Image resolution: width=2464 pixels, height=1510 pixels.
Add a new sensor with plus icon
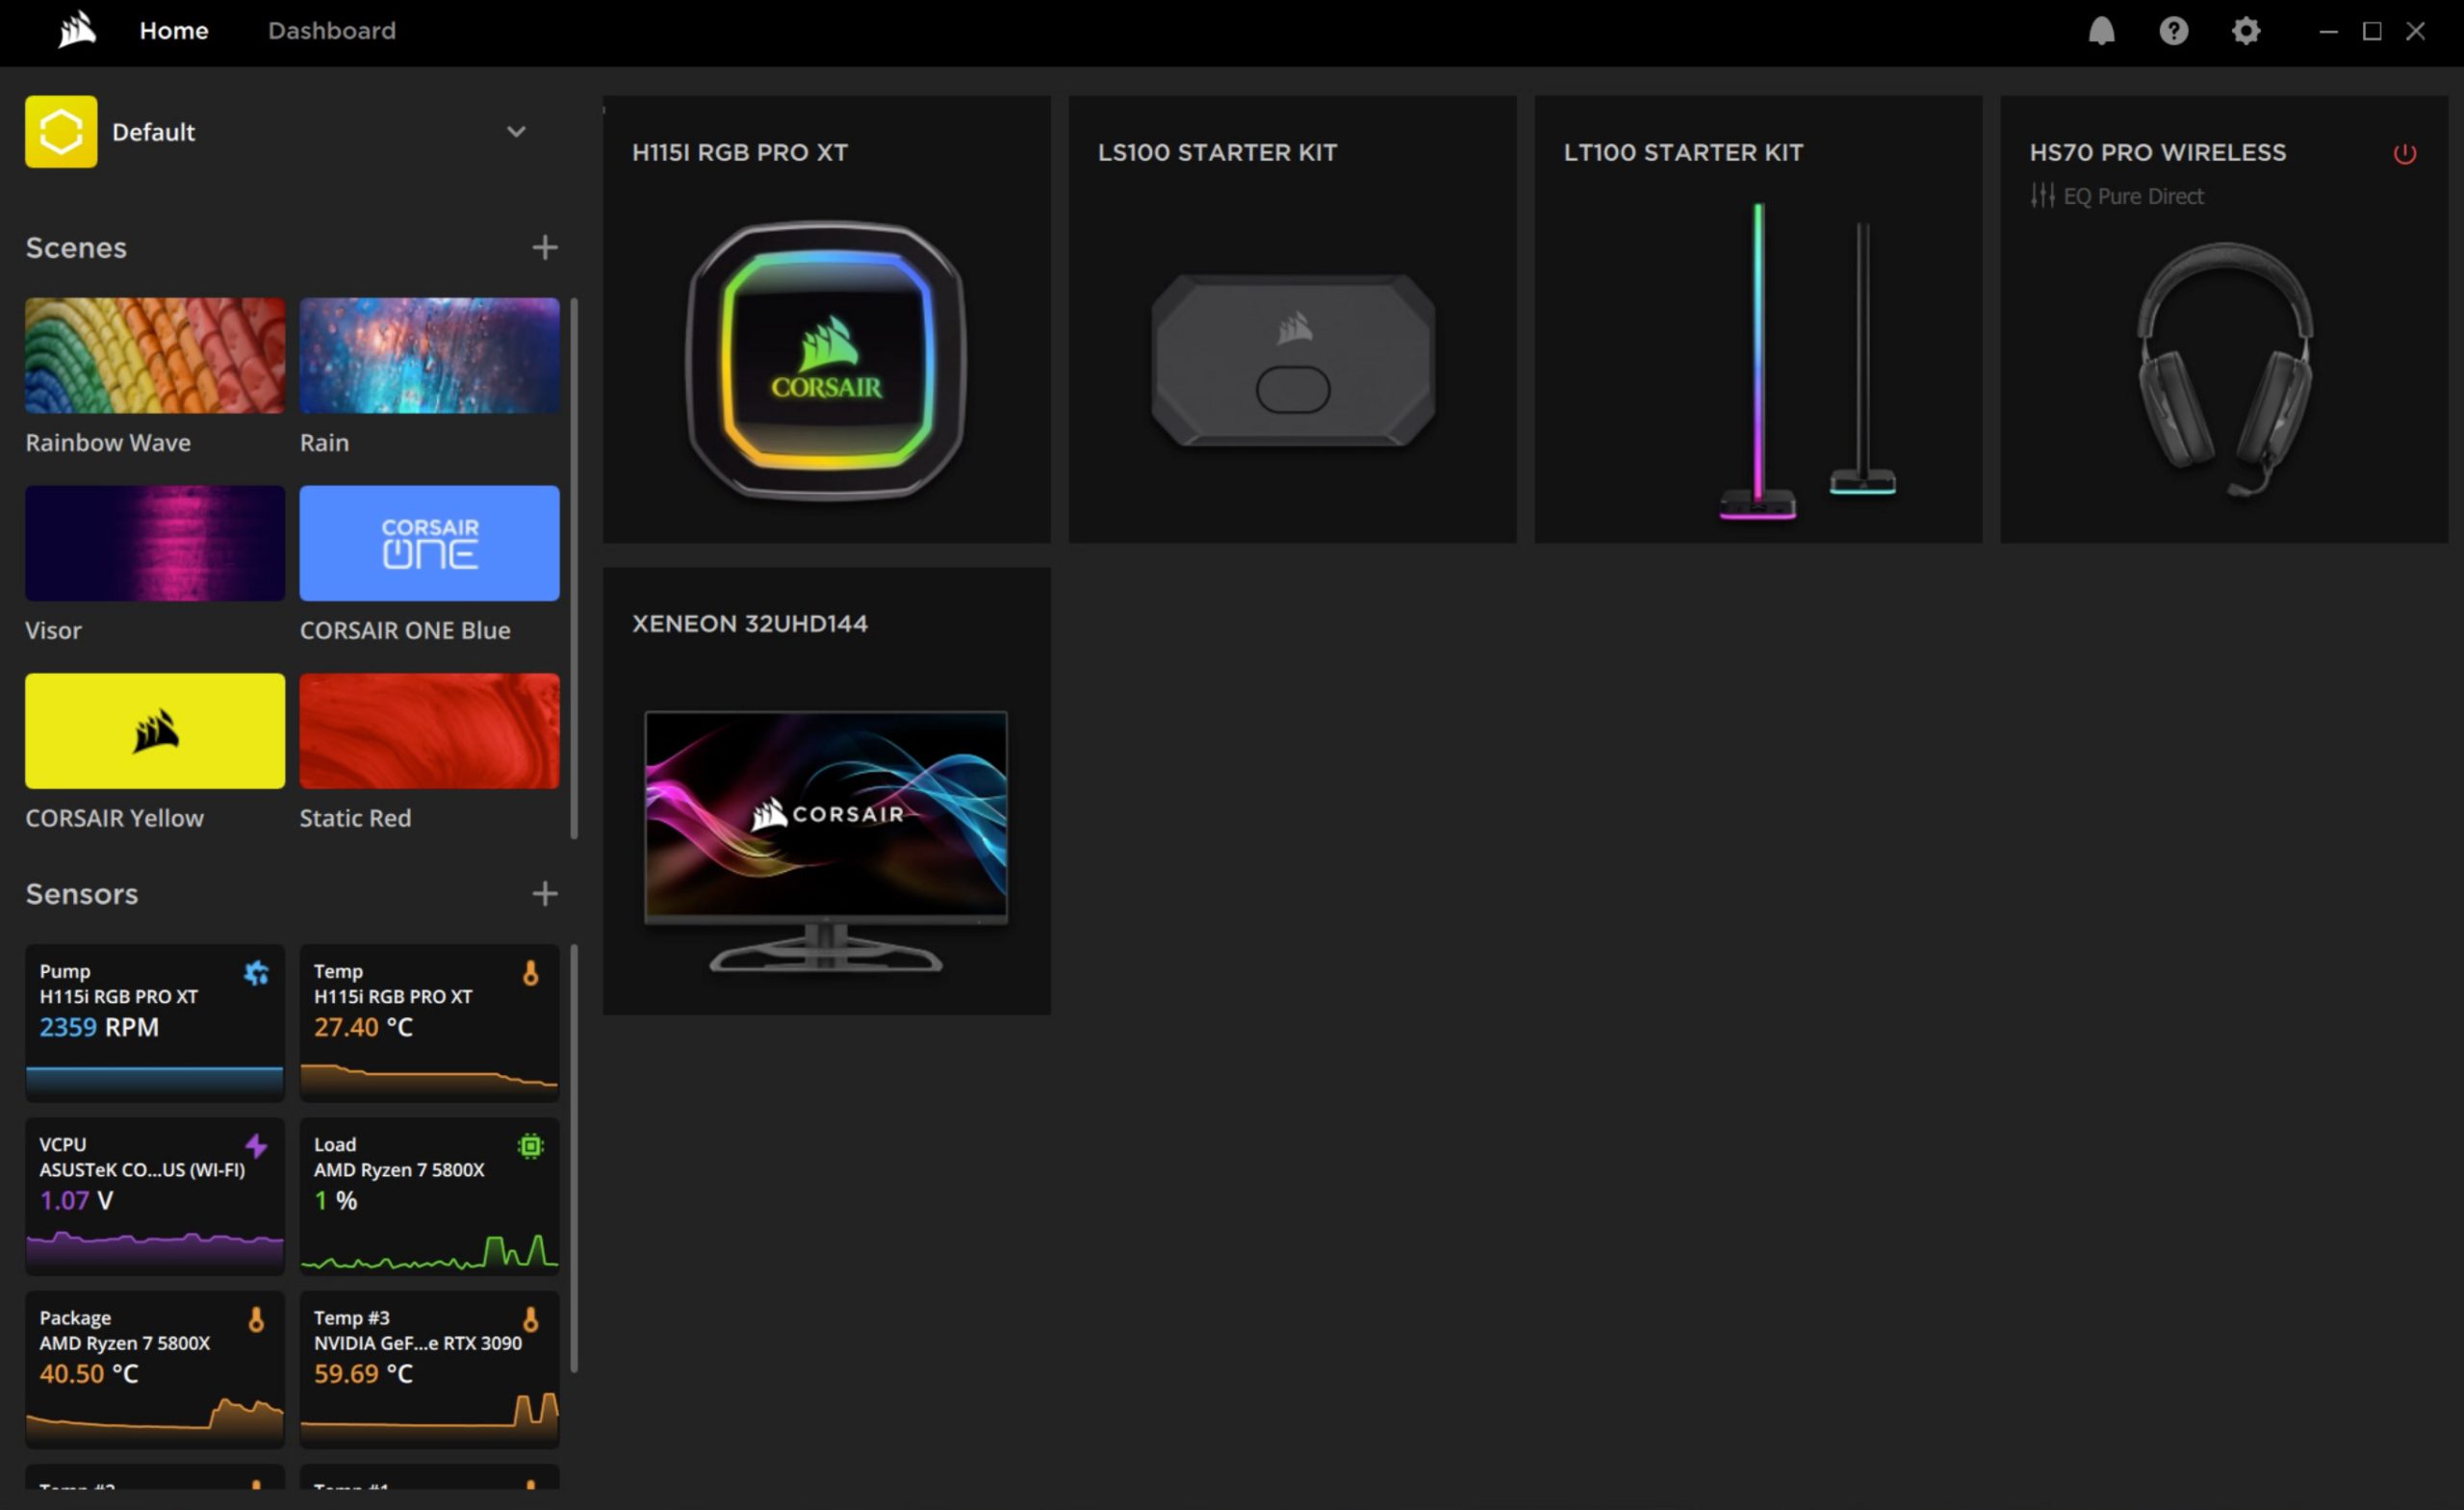point(544,893)
